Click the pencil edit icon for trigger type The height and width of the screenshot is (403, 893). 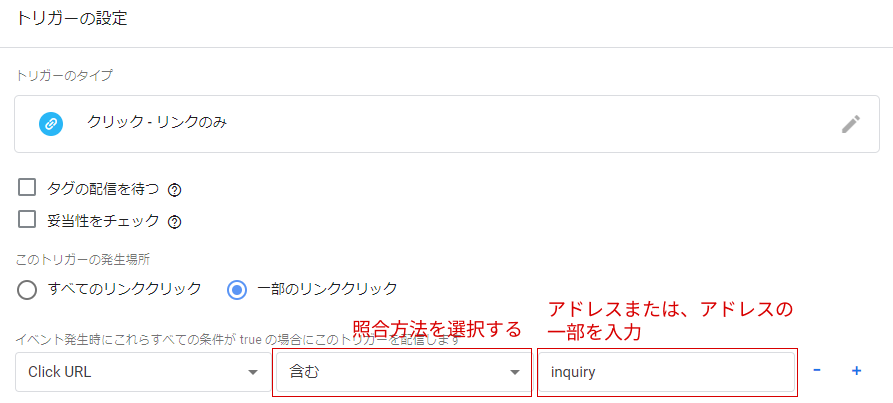pyautogui.click(x=850, y=124)
